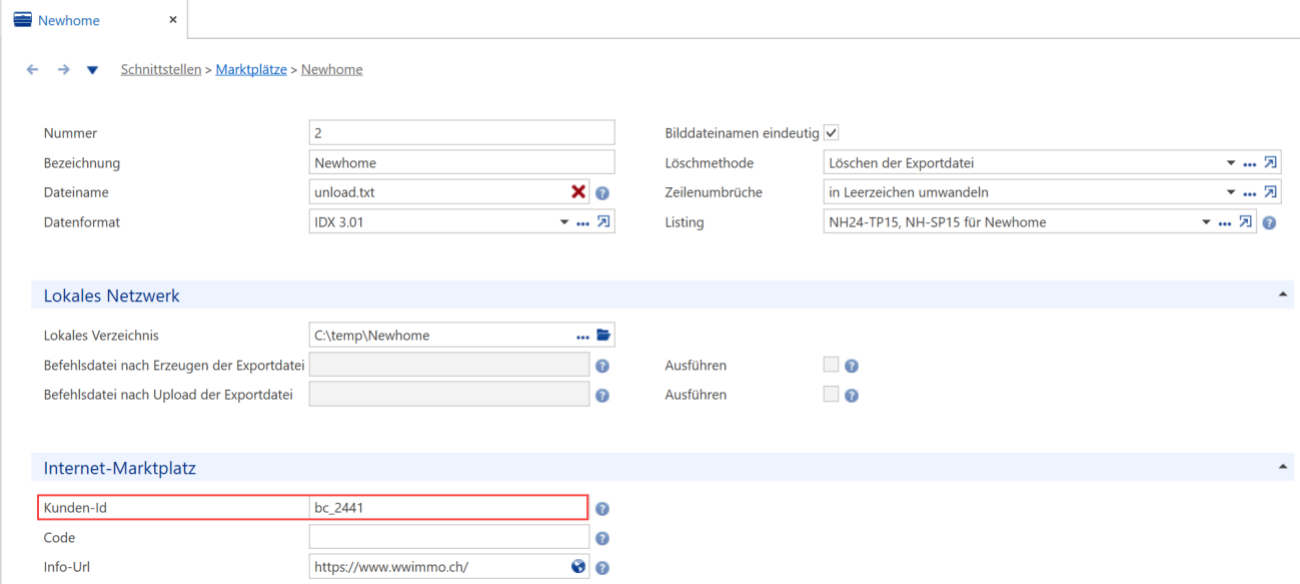Toggle Ausführen checkbox for Upload der Exportdatei
Image resolution: width=1300 pixels, height=584 pixels.
click(831, 394)
